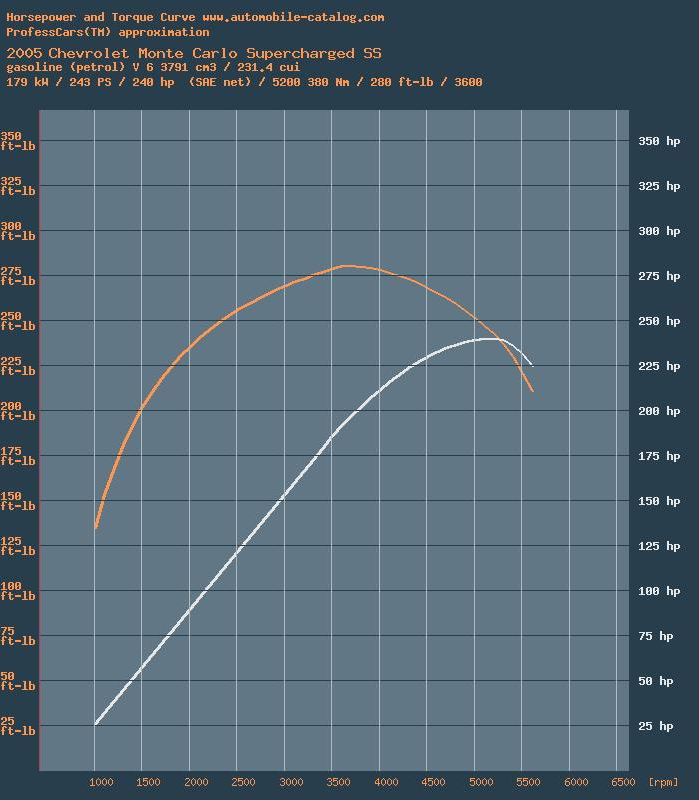Screen dimensions: 699x800
Task: Click the 25 hp right axis label
Action: coord(659,726)
